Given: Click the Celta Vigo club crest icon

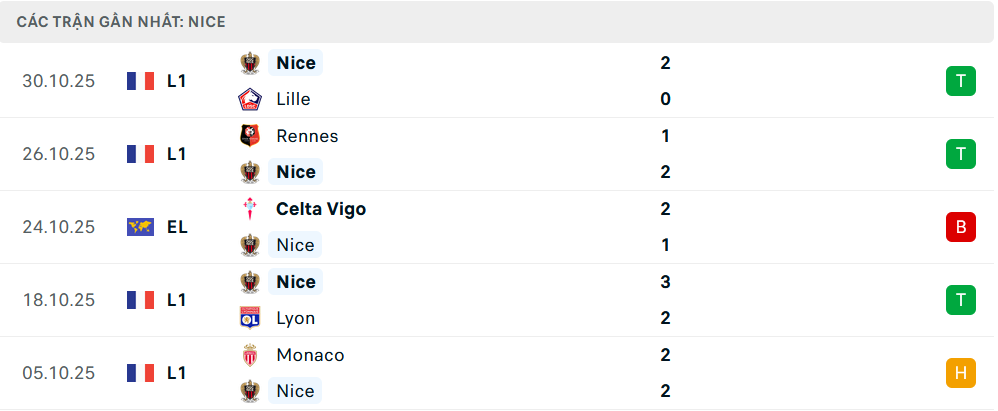Looking at the screenshot, I should pos(249,209).
